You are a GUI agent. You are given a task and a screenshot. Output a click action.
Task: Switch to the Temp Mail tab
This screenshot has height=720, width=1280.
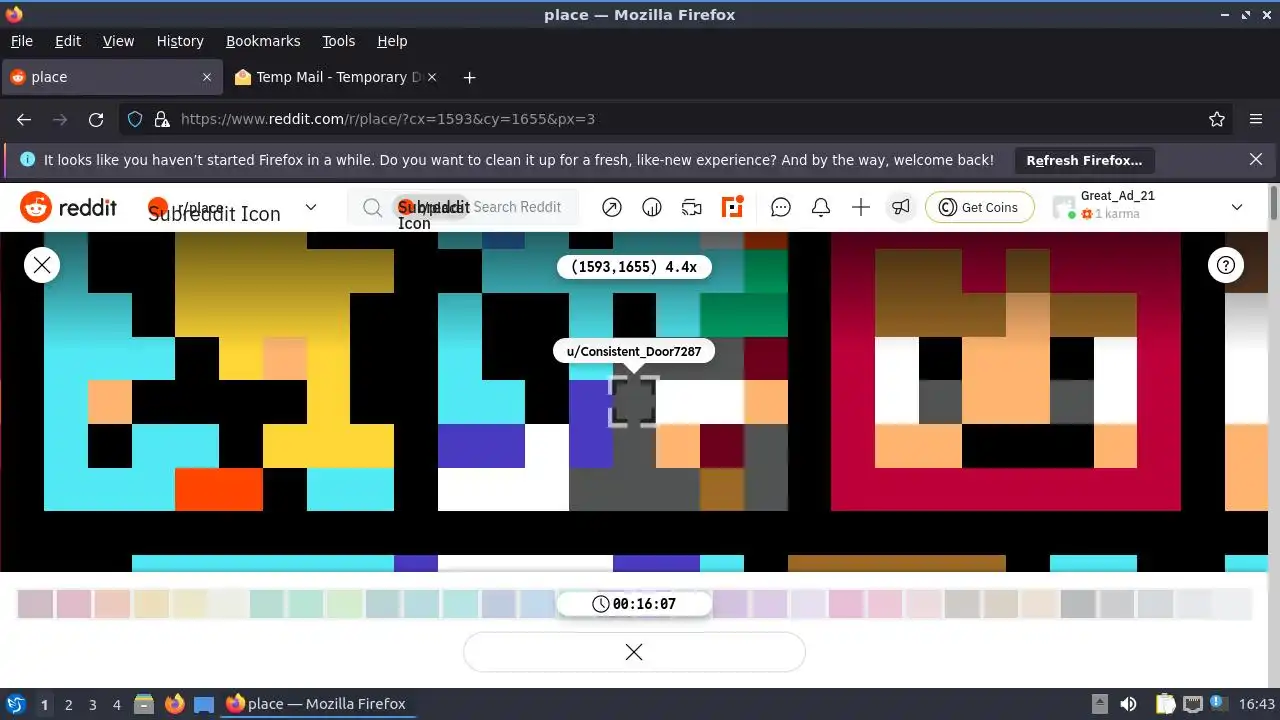338,77
